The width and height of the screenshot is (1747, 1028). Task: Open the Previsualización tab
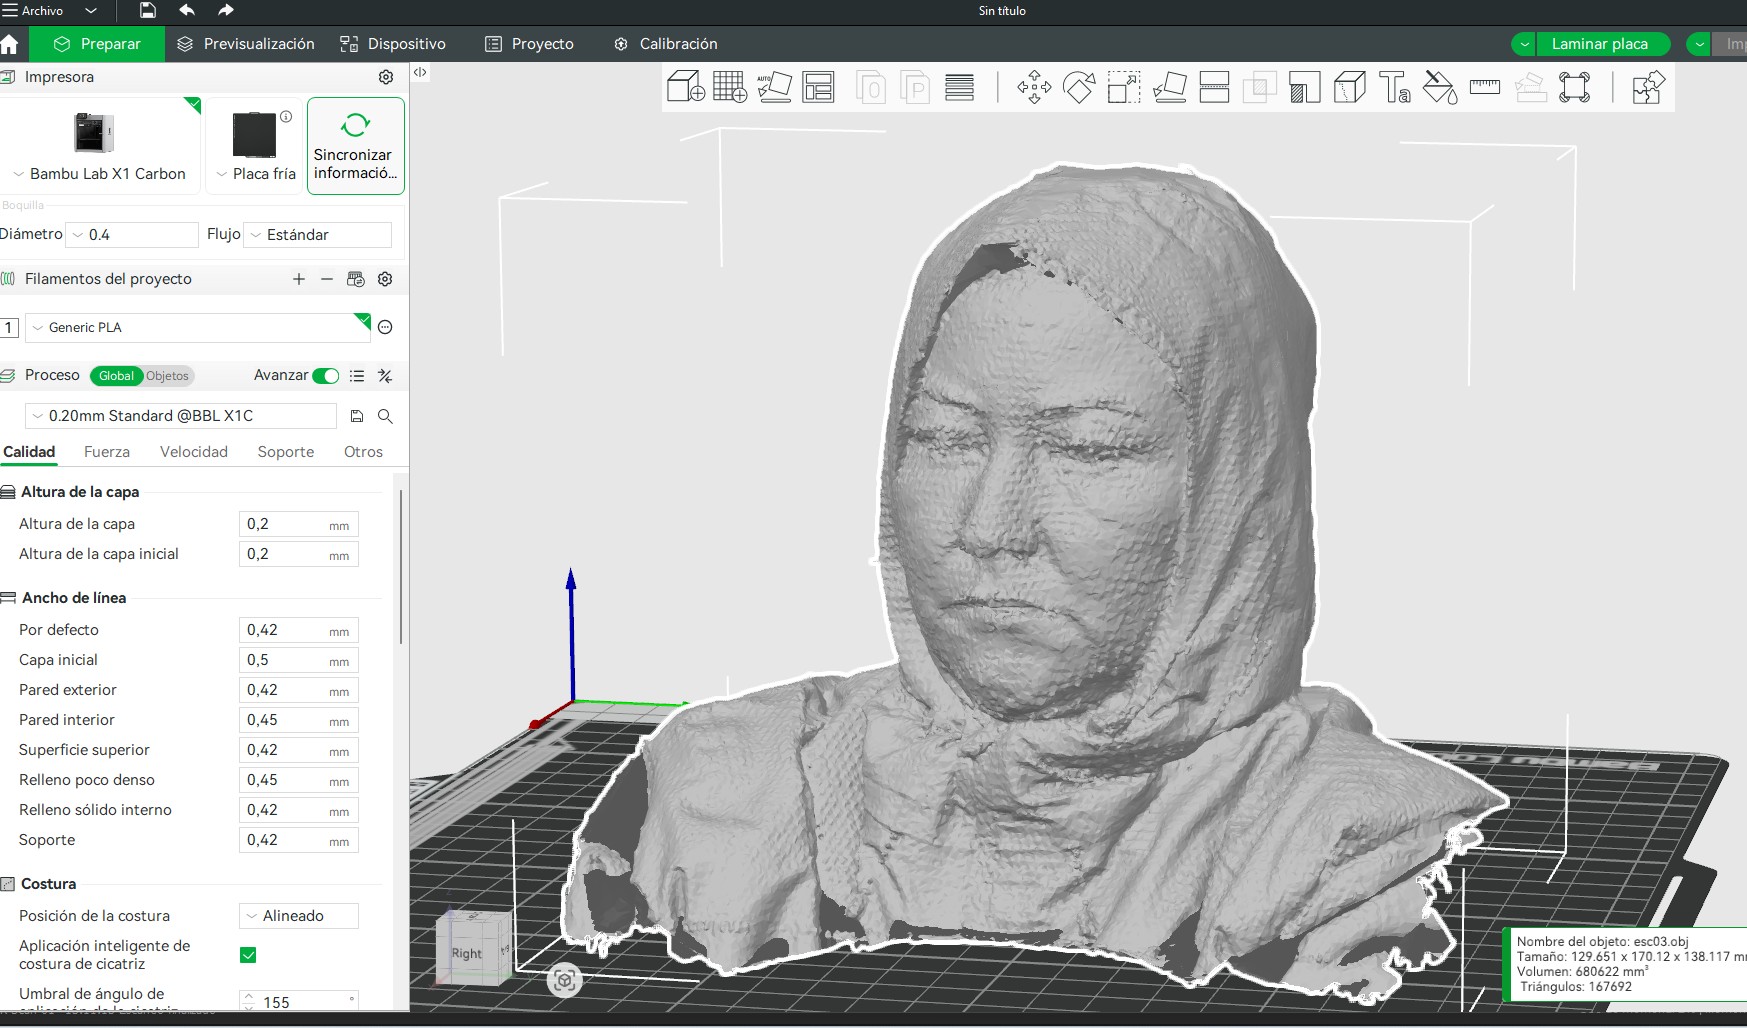(246, 44)
